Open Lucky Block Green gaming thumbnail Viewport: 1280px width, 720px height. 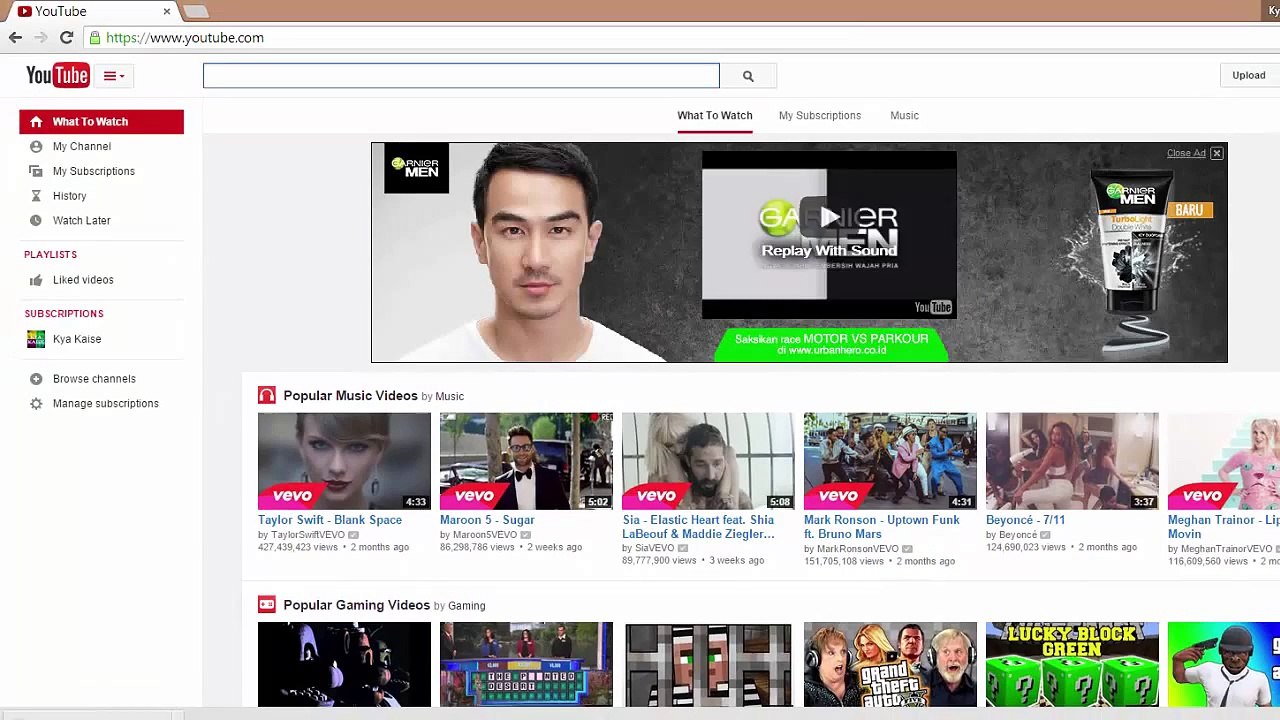pos(1072,664)
